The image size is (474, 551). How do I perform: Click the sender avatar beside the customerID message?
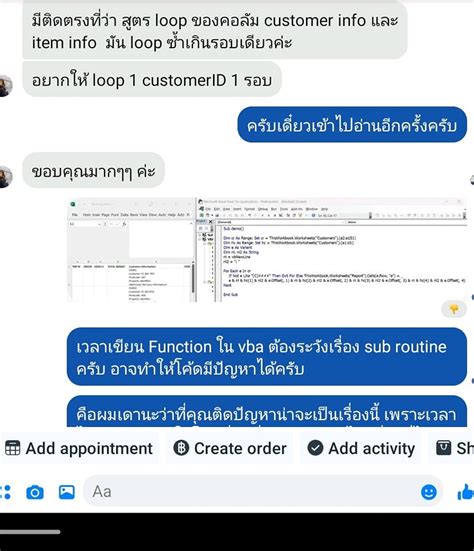point(5,86)
